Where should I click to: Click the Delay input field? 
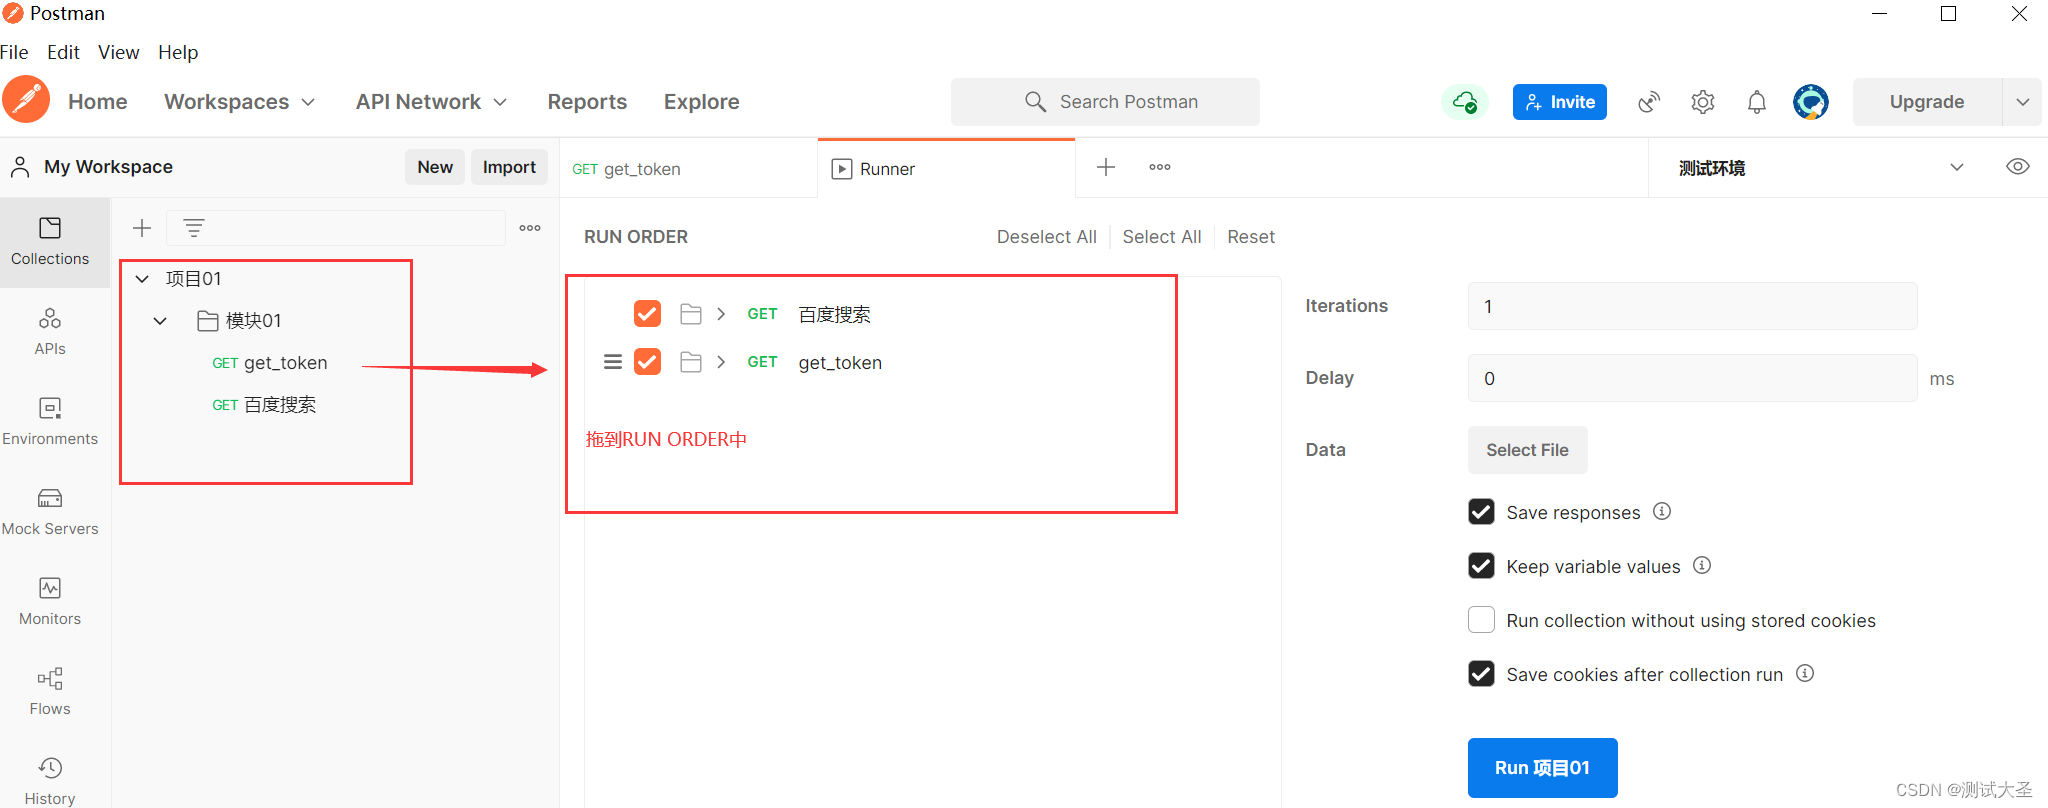pyautogui.click(x=1692, y=378)
